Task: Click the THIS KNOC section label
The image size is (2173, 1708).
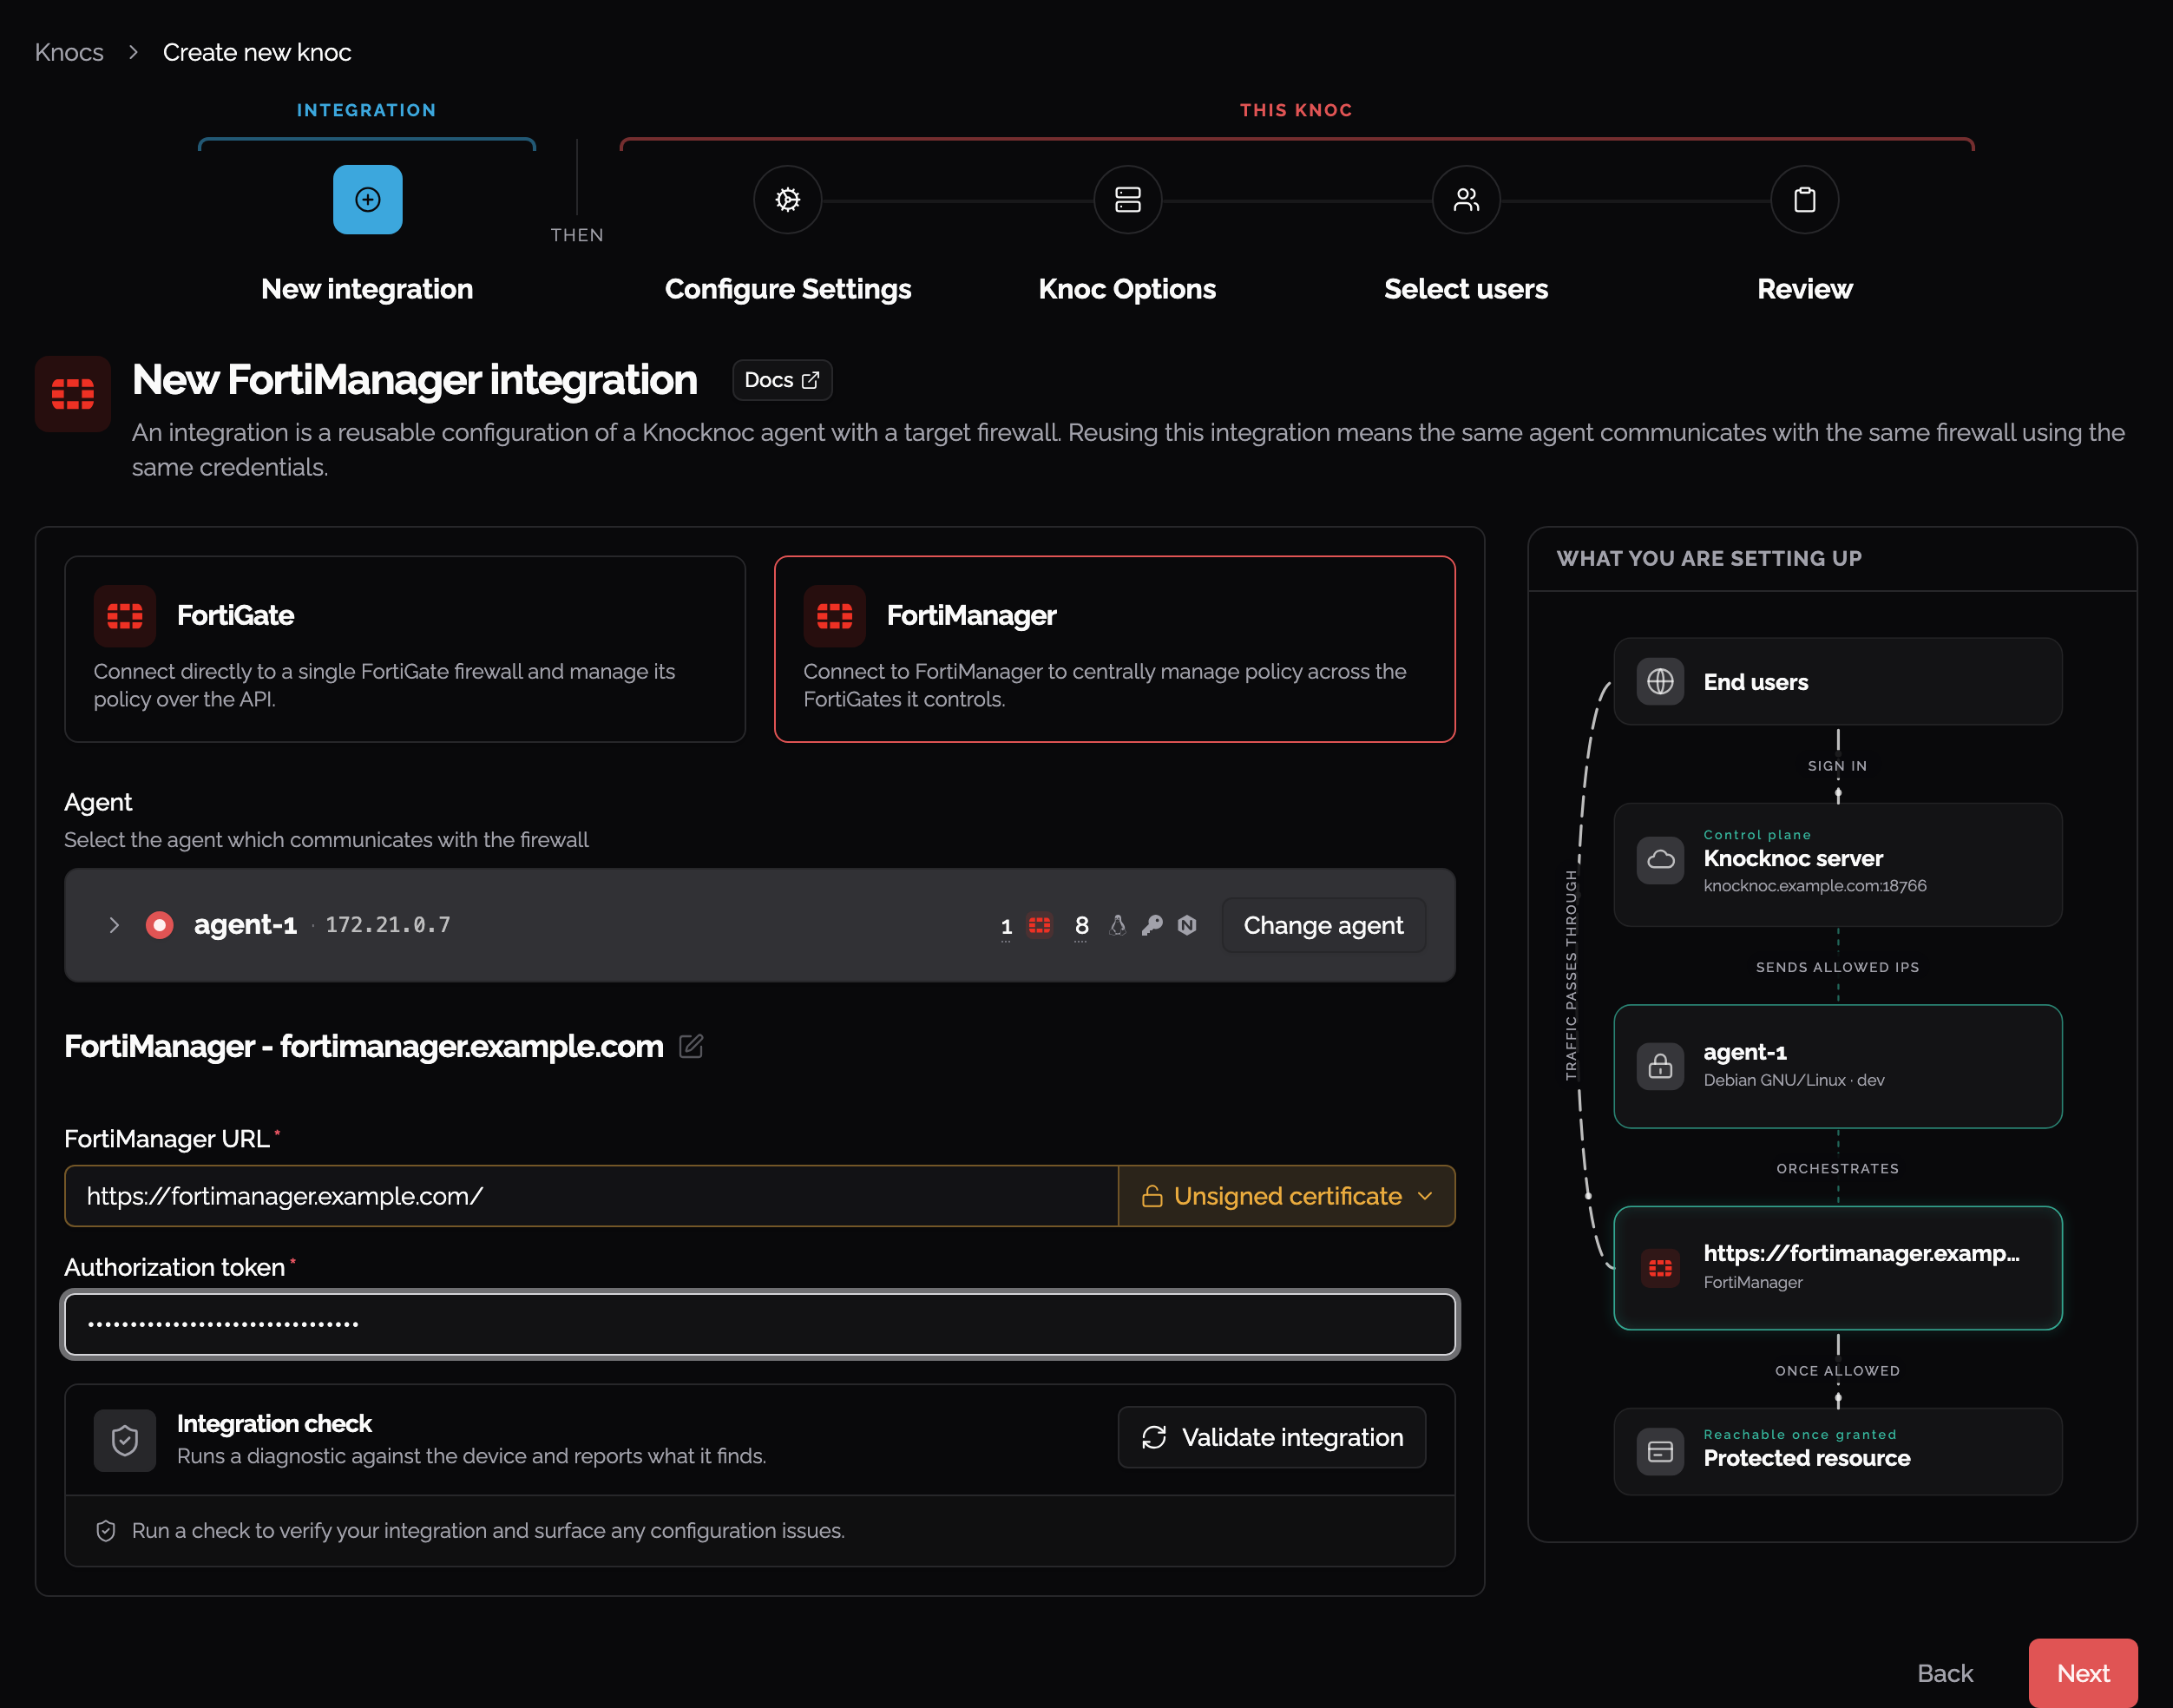Action: [x=1296, y=110]
